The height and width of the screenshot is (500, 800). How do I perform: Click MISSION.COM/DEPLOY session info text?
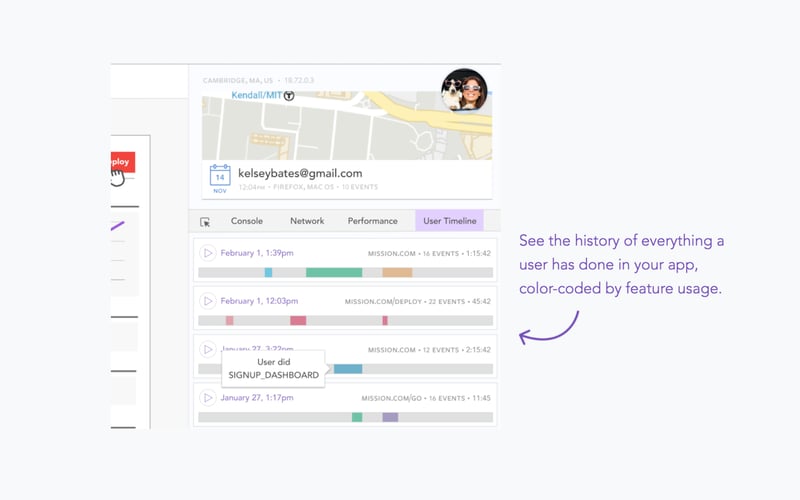417,302
